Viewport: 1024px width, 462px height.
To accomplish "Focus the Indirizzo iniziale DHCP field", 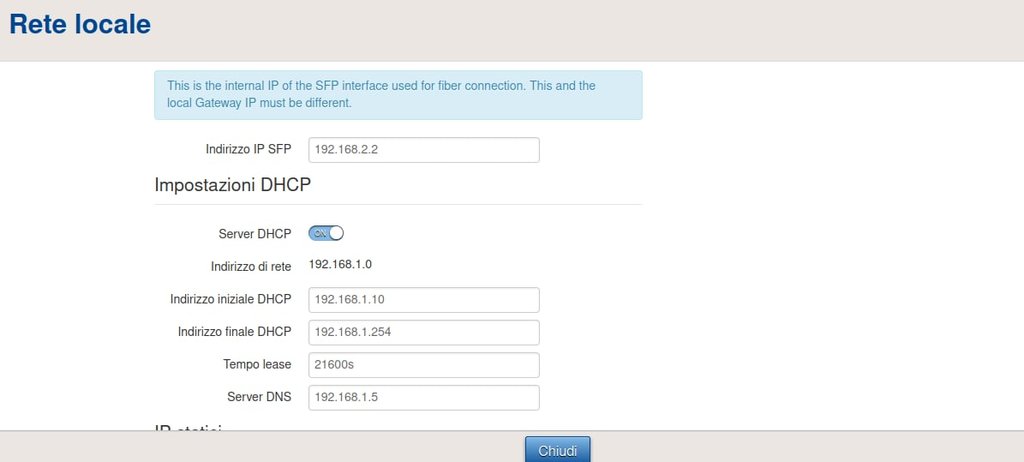I will [424, 300].
